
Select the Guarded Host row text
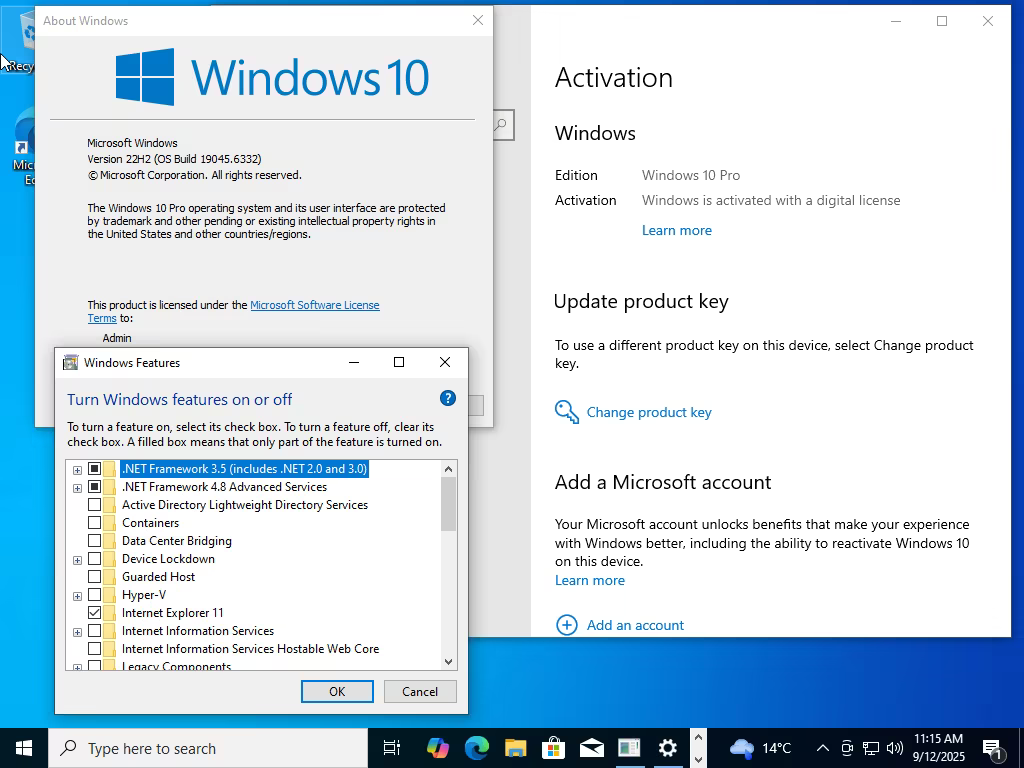point(158,577)
